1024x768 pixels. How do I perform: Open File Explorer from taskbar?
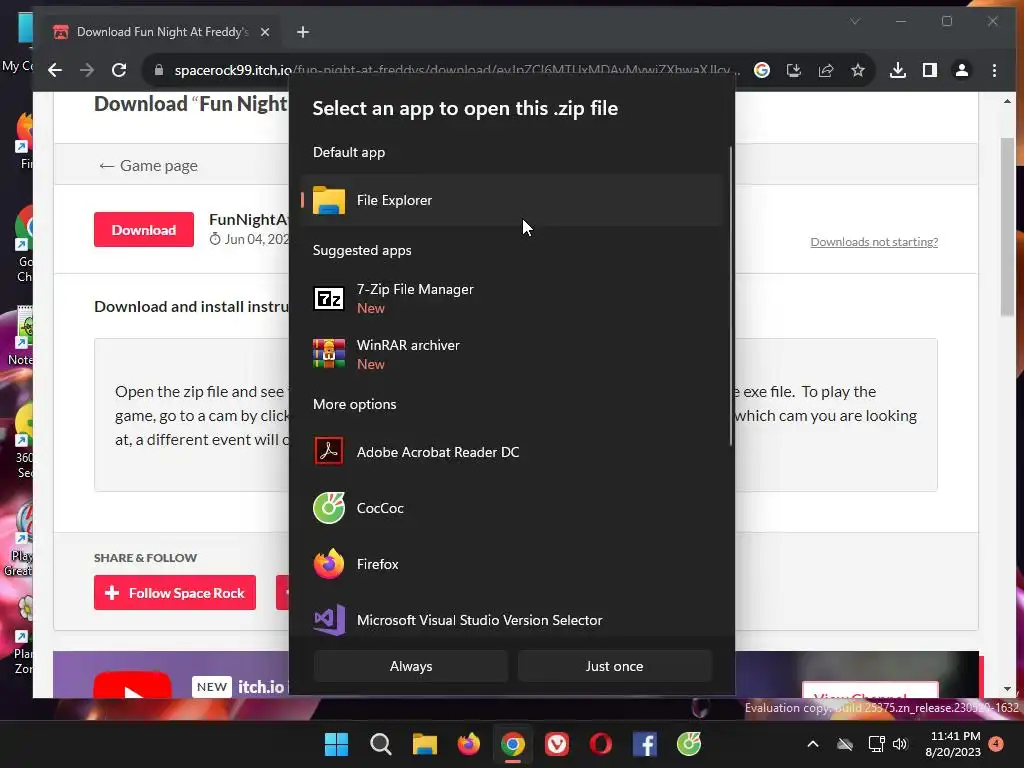(424, 744)
